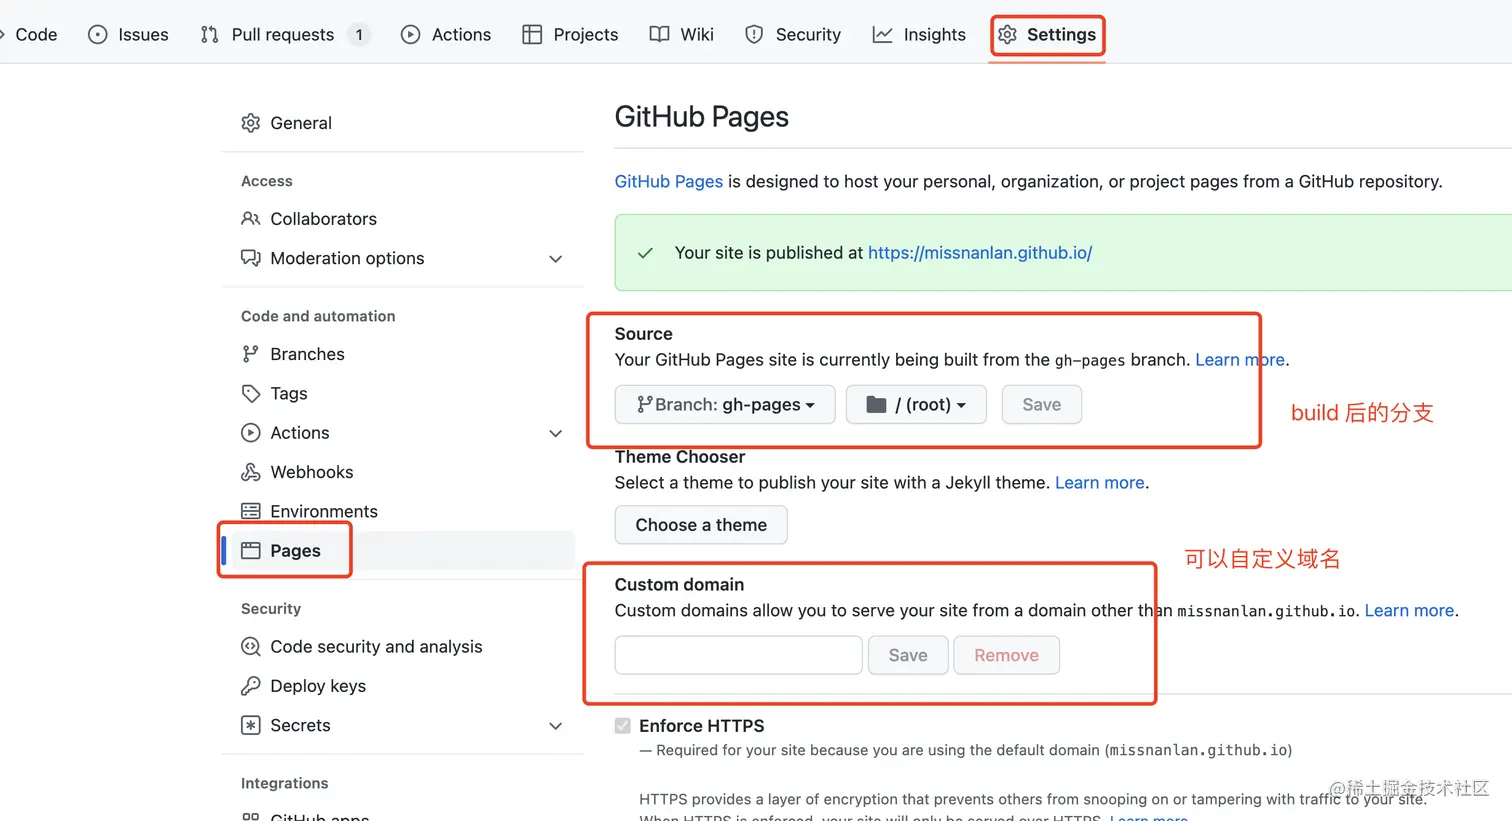This screenshot has height=821, width=1512.
Task: Open Webhooks settings
Action: click(311, 472)
